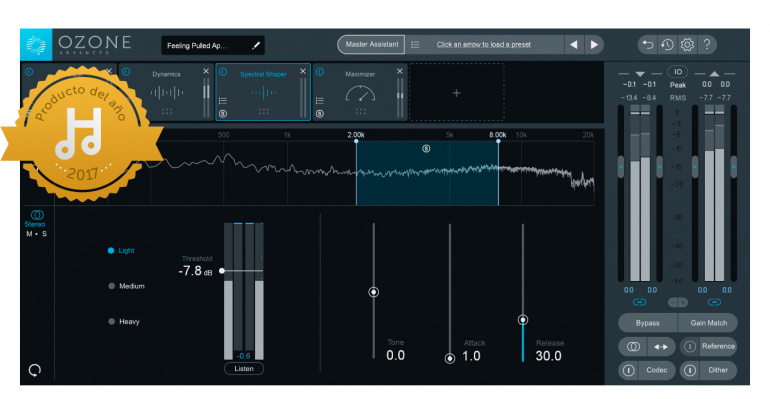770x399 pixels.
Task: Click the output up-triangle icon above meters
Action: click(x=715, y=74)
